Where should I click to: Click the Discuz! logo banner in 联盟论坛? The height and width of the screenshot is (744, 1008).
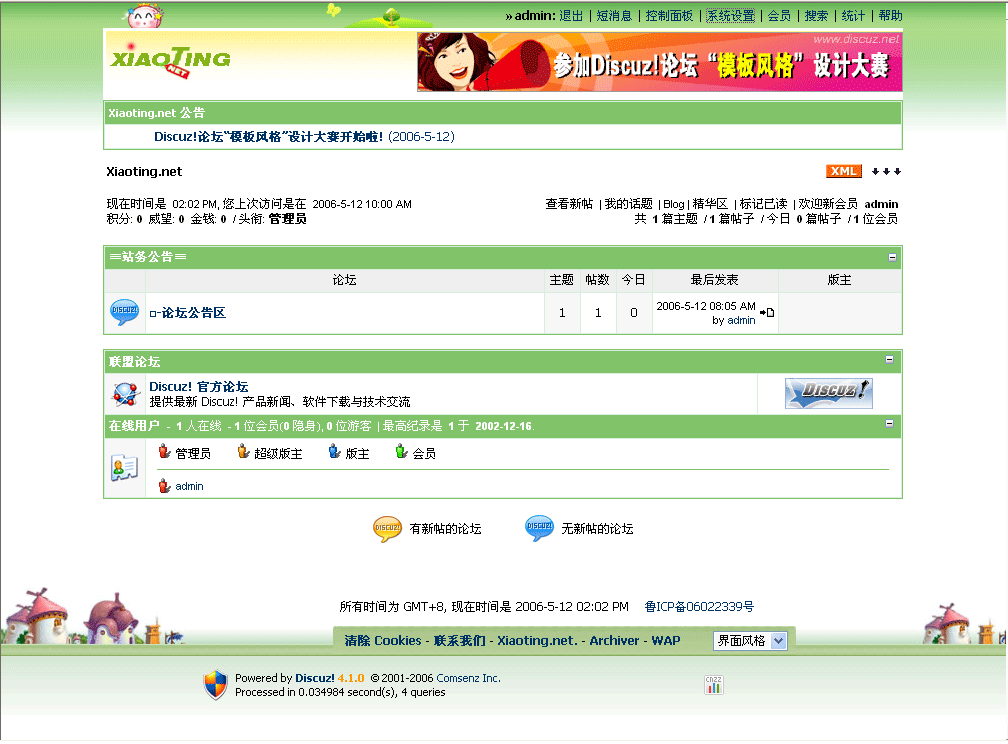coord(829,394)
